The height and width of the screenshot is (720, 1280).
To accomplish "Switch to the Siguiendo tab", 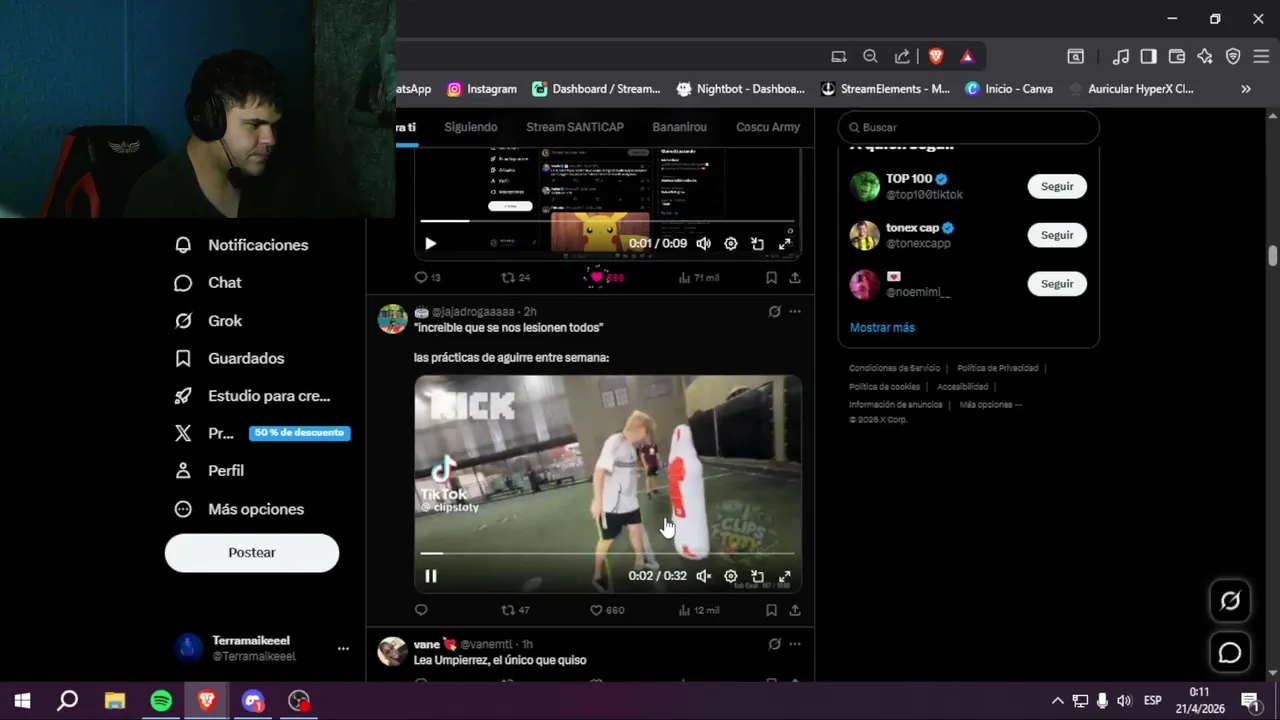I will coord(470,127).
